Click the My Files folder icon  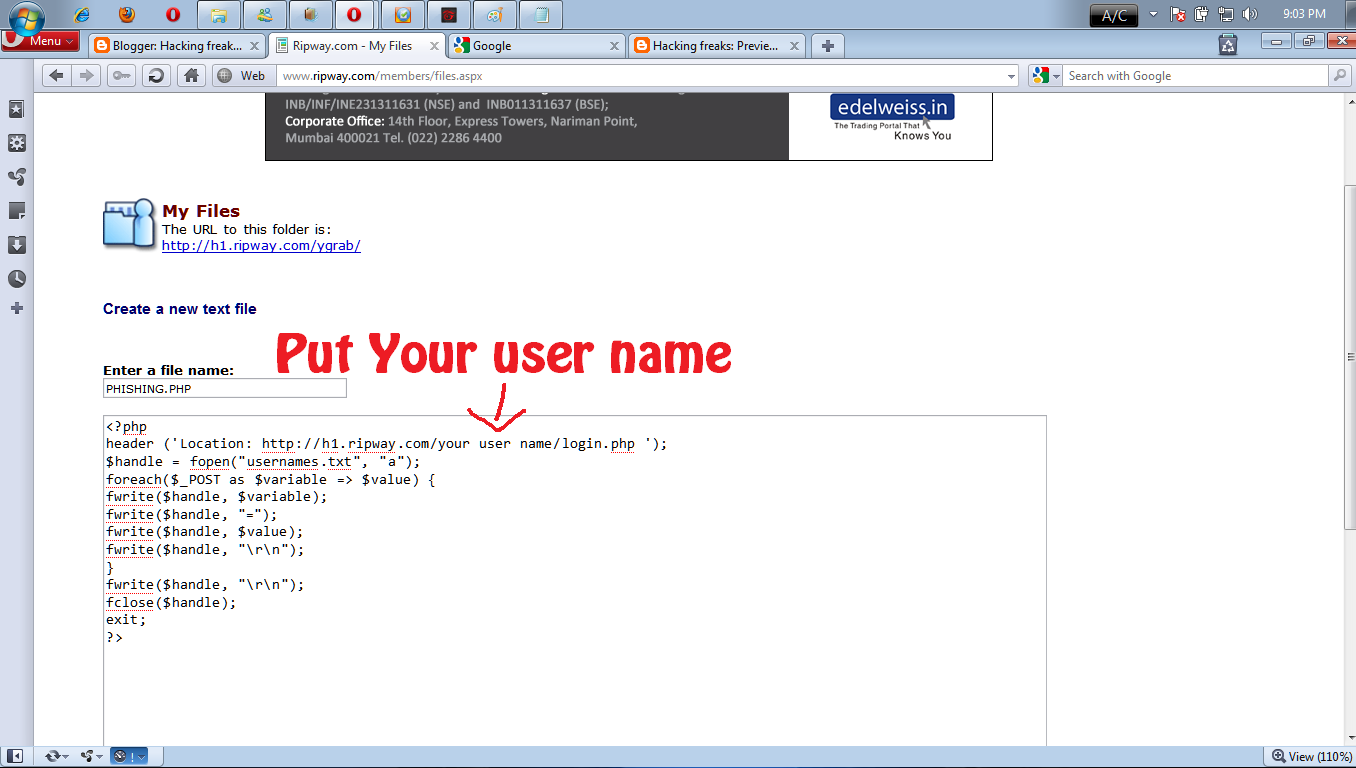pos(129,224)
